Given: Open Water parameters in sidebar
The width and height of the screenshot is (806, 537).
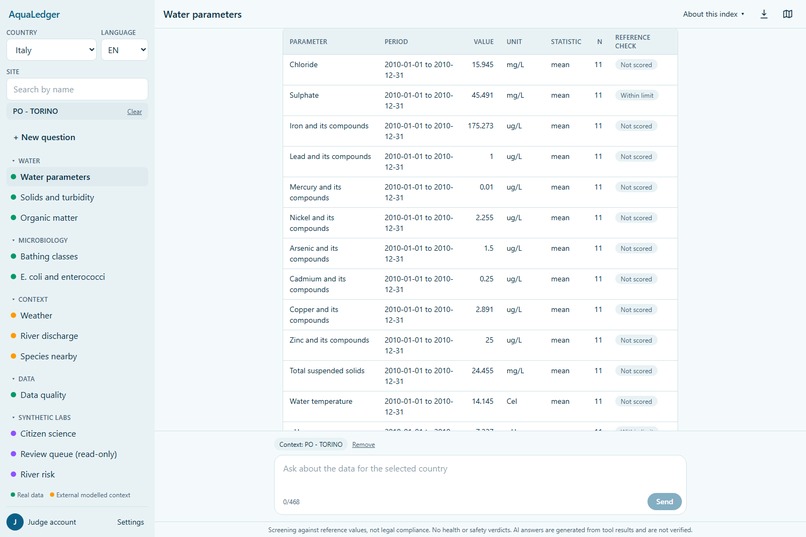Looking at the screenshot, I should point(77,177).
